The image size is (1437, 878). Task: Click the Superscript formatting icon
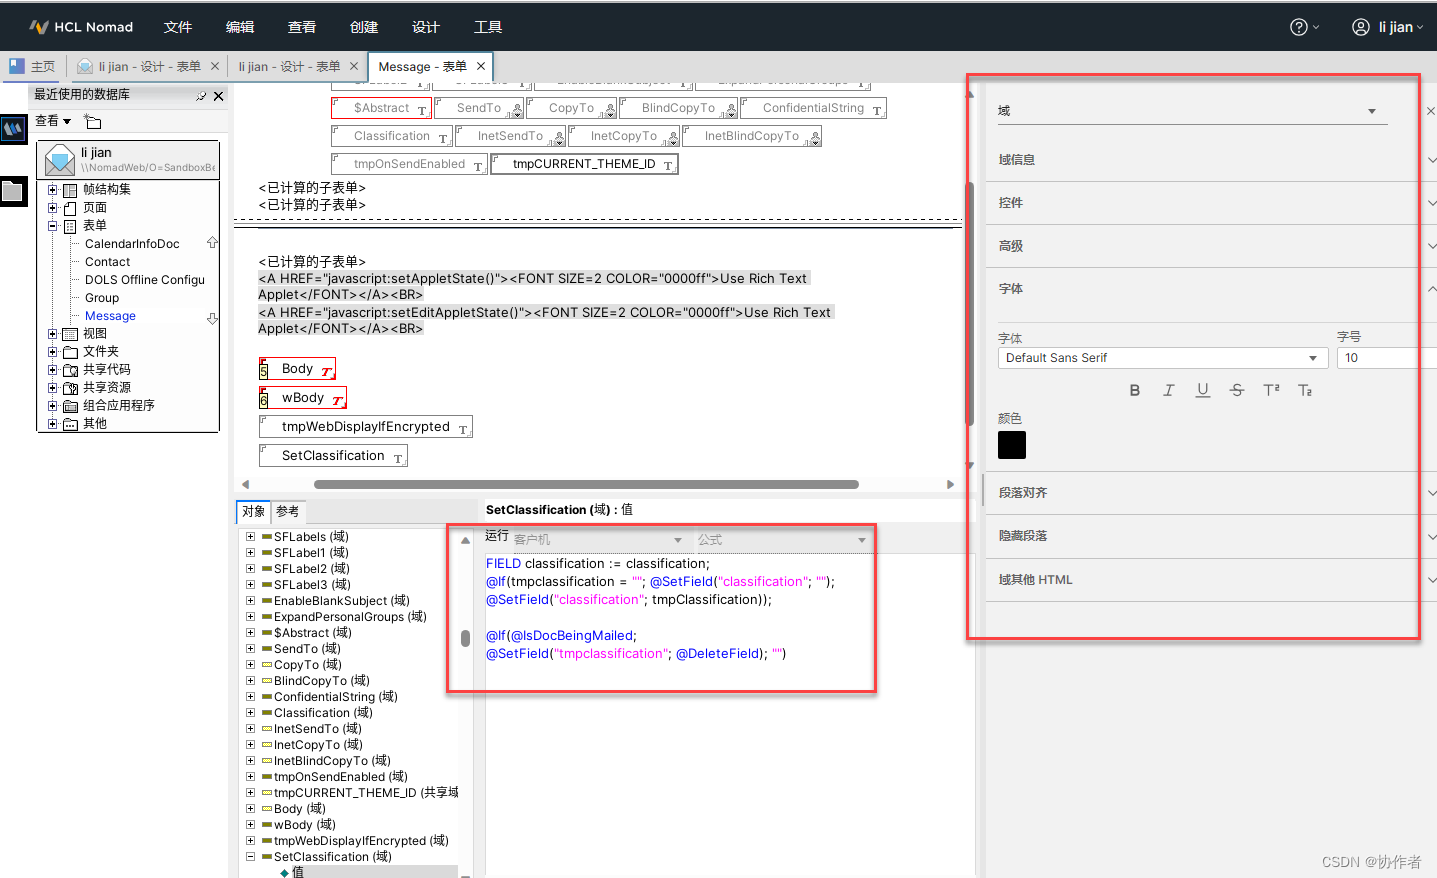click(1271, 390)
